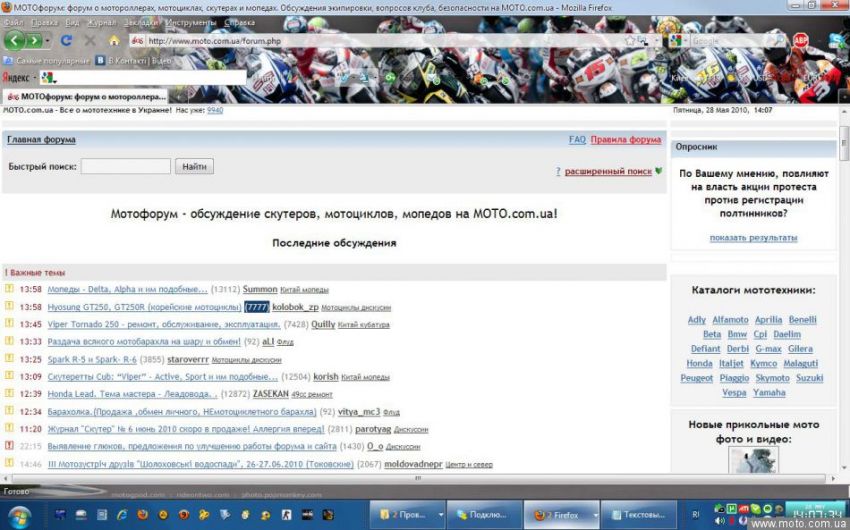Bookmark this page with the star icon
850x530 pixels.
tap(629, 41)
